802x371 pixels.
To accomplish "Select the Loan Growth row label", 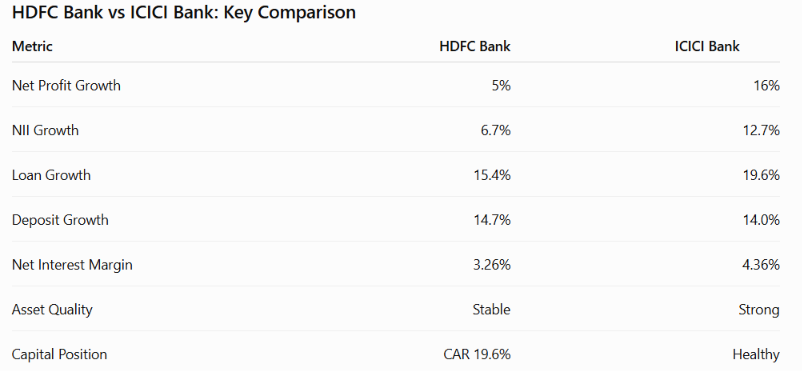I will [x=51, y=175].
